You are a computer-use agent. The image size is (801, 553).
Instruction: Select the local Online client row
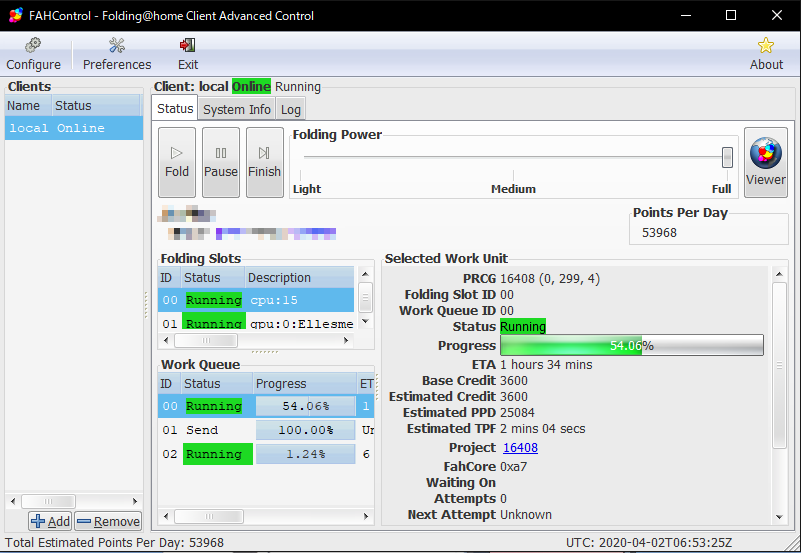click(x=74, y=128)
